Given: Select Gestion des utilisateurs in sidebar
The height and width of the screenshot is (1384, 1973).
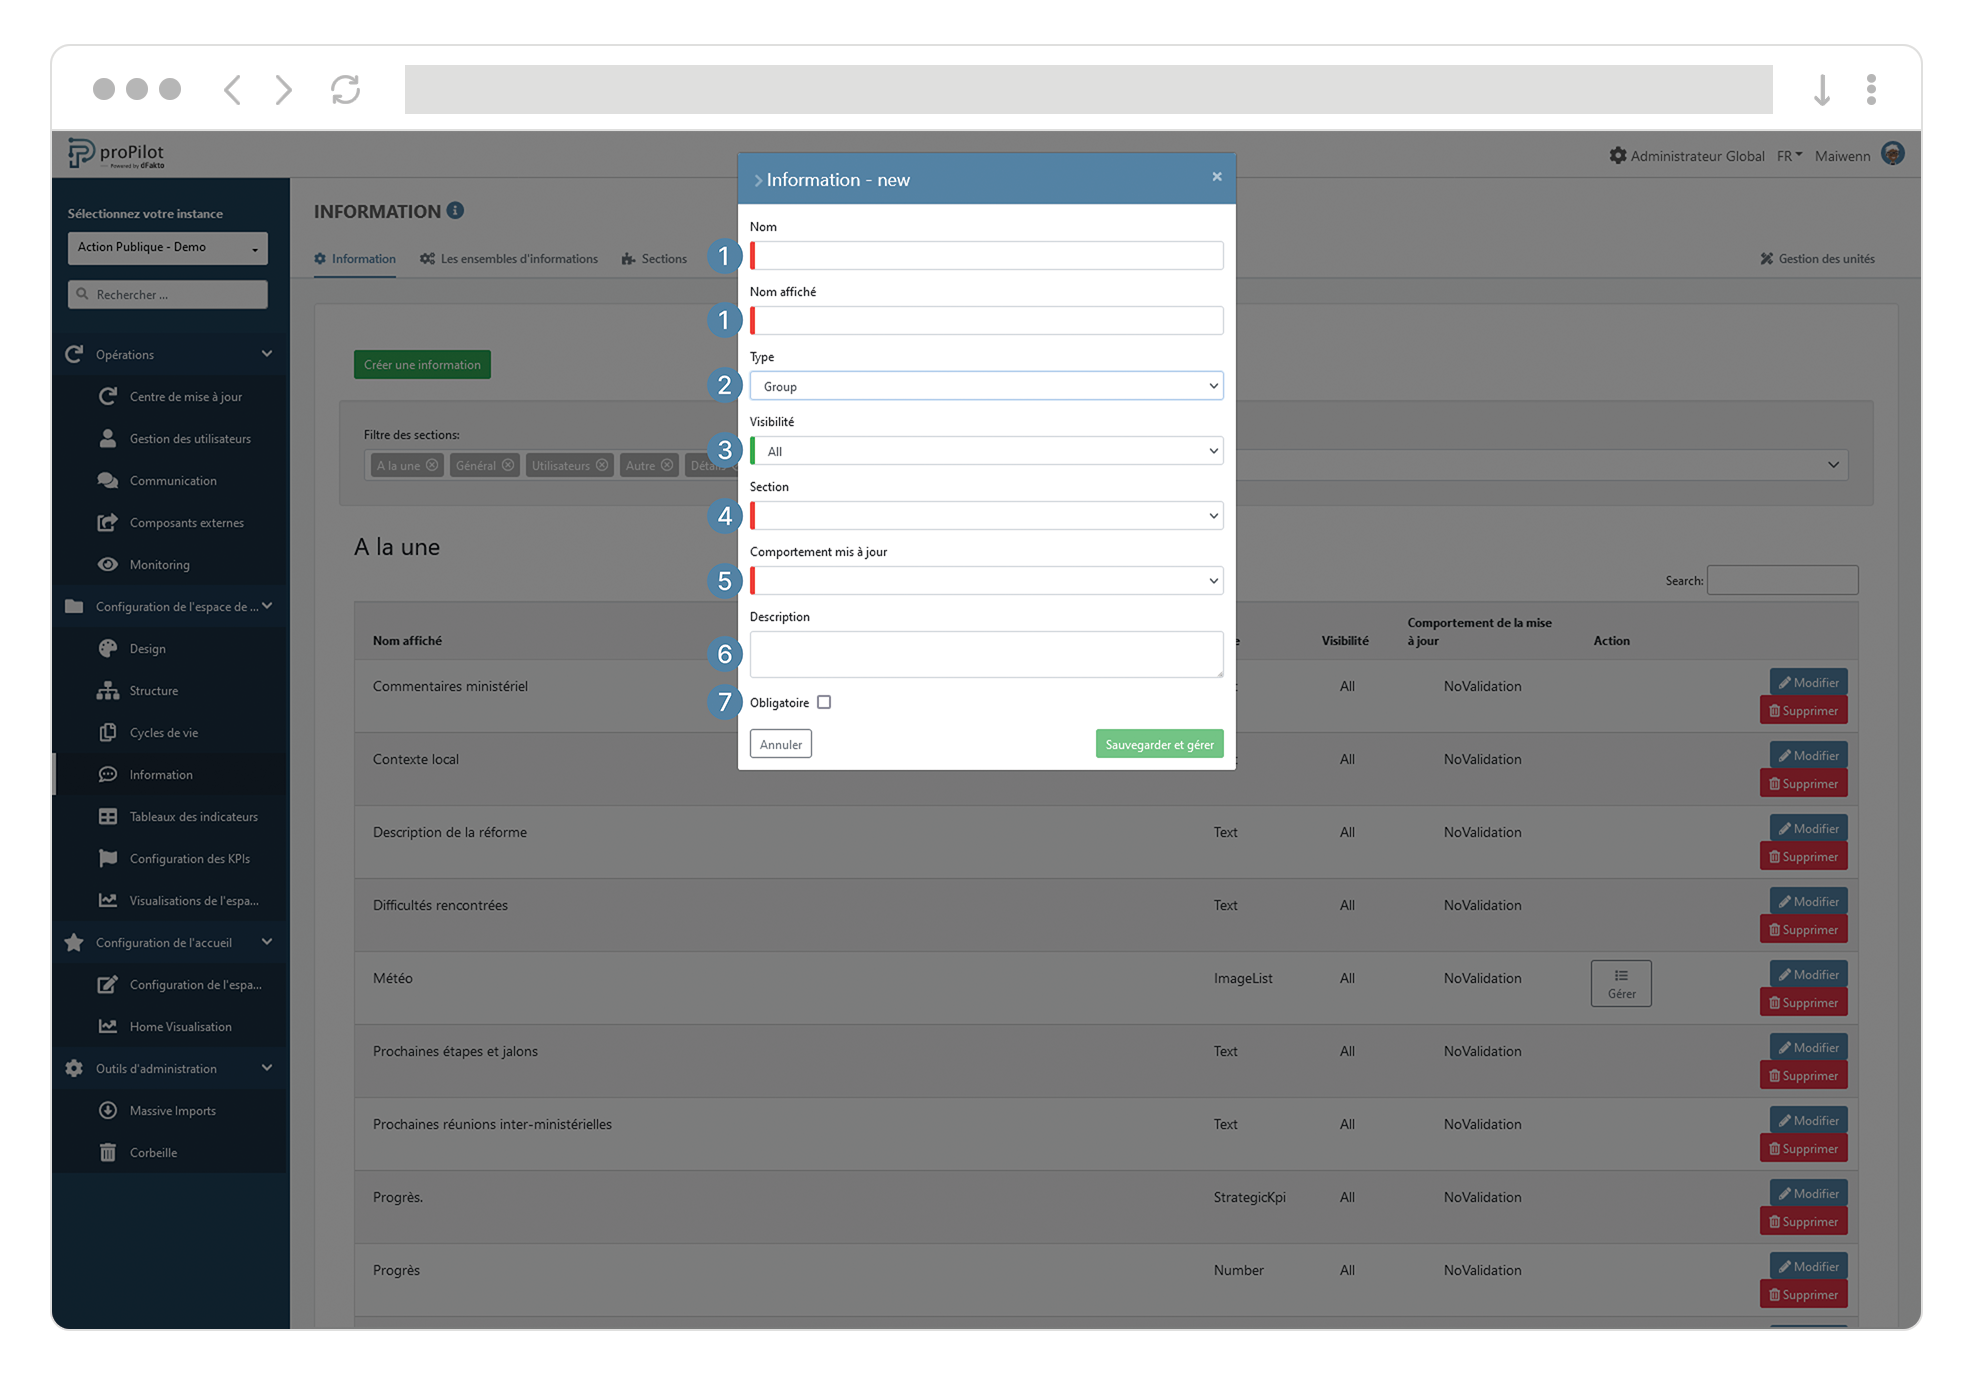Looking at the screenshot, I should 190,438.
